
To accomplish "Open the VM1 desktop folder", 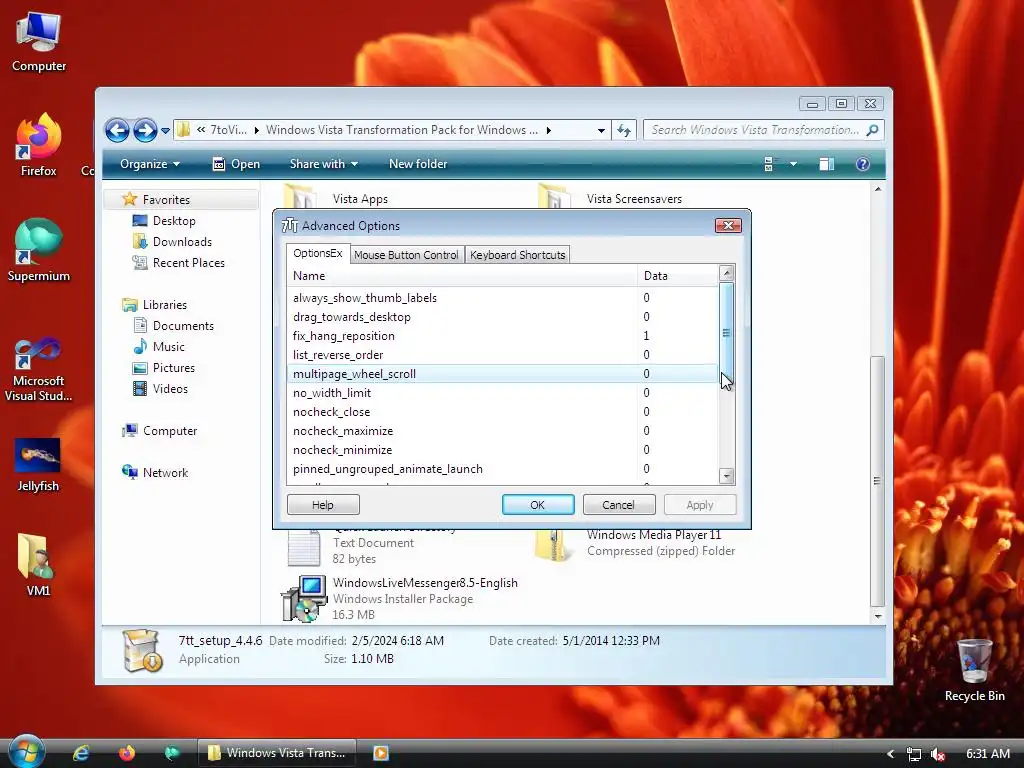I will coord(38,566).
